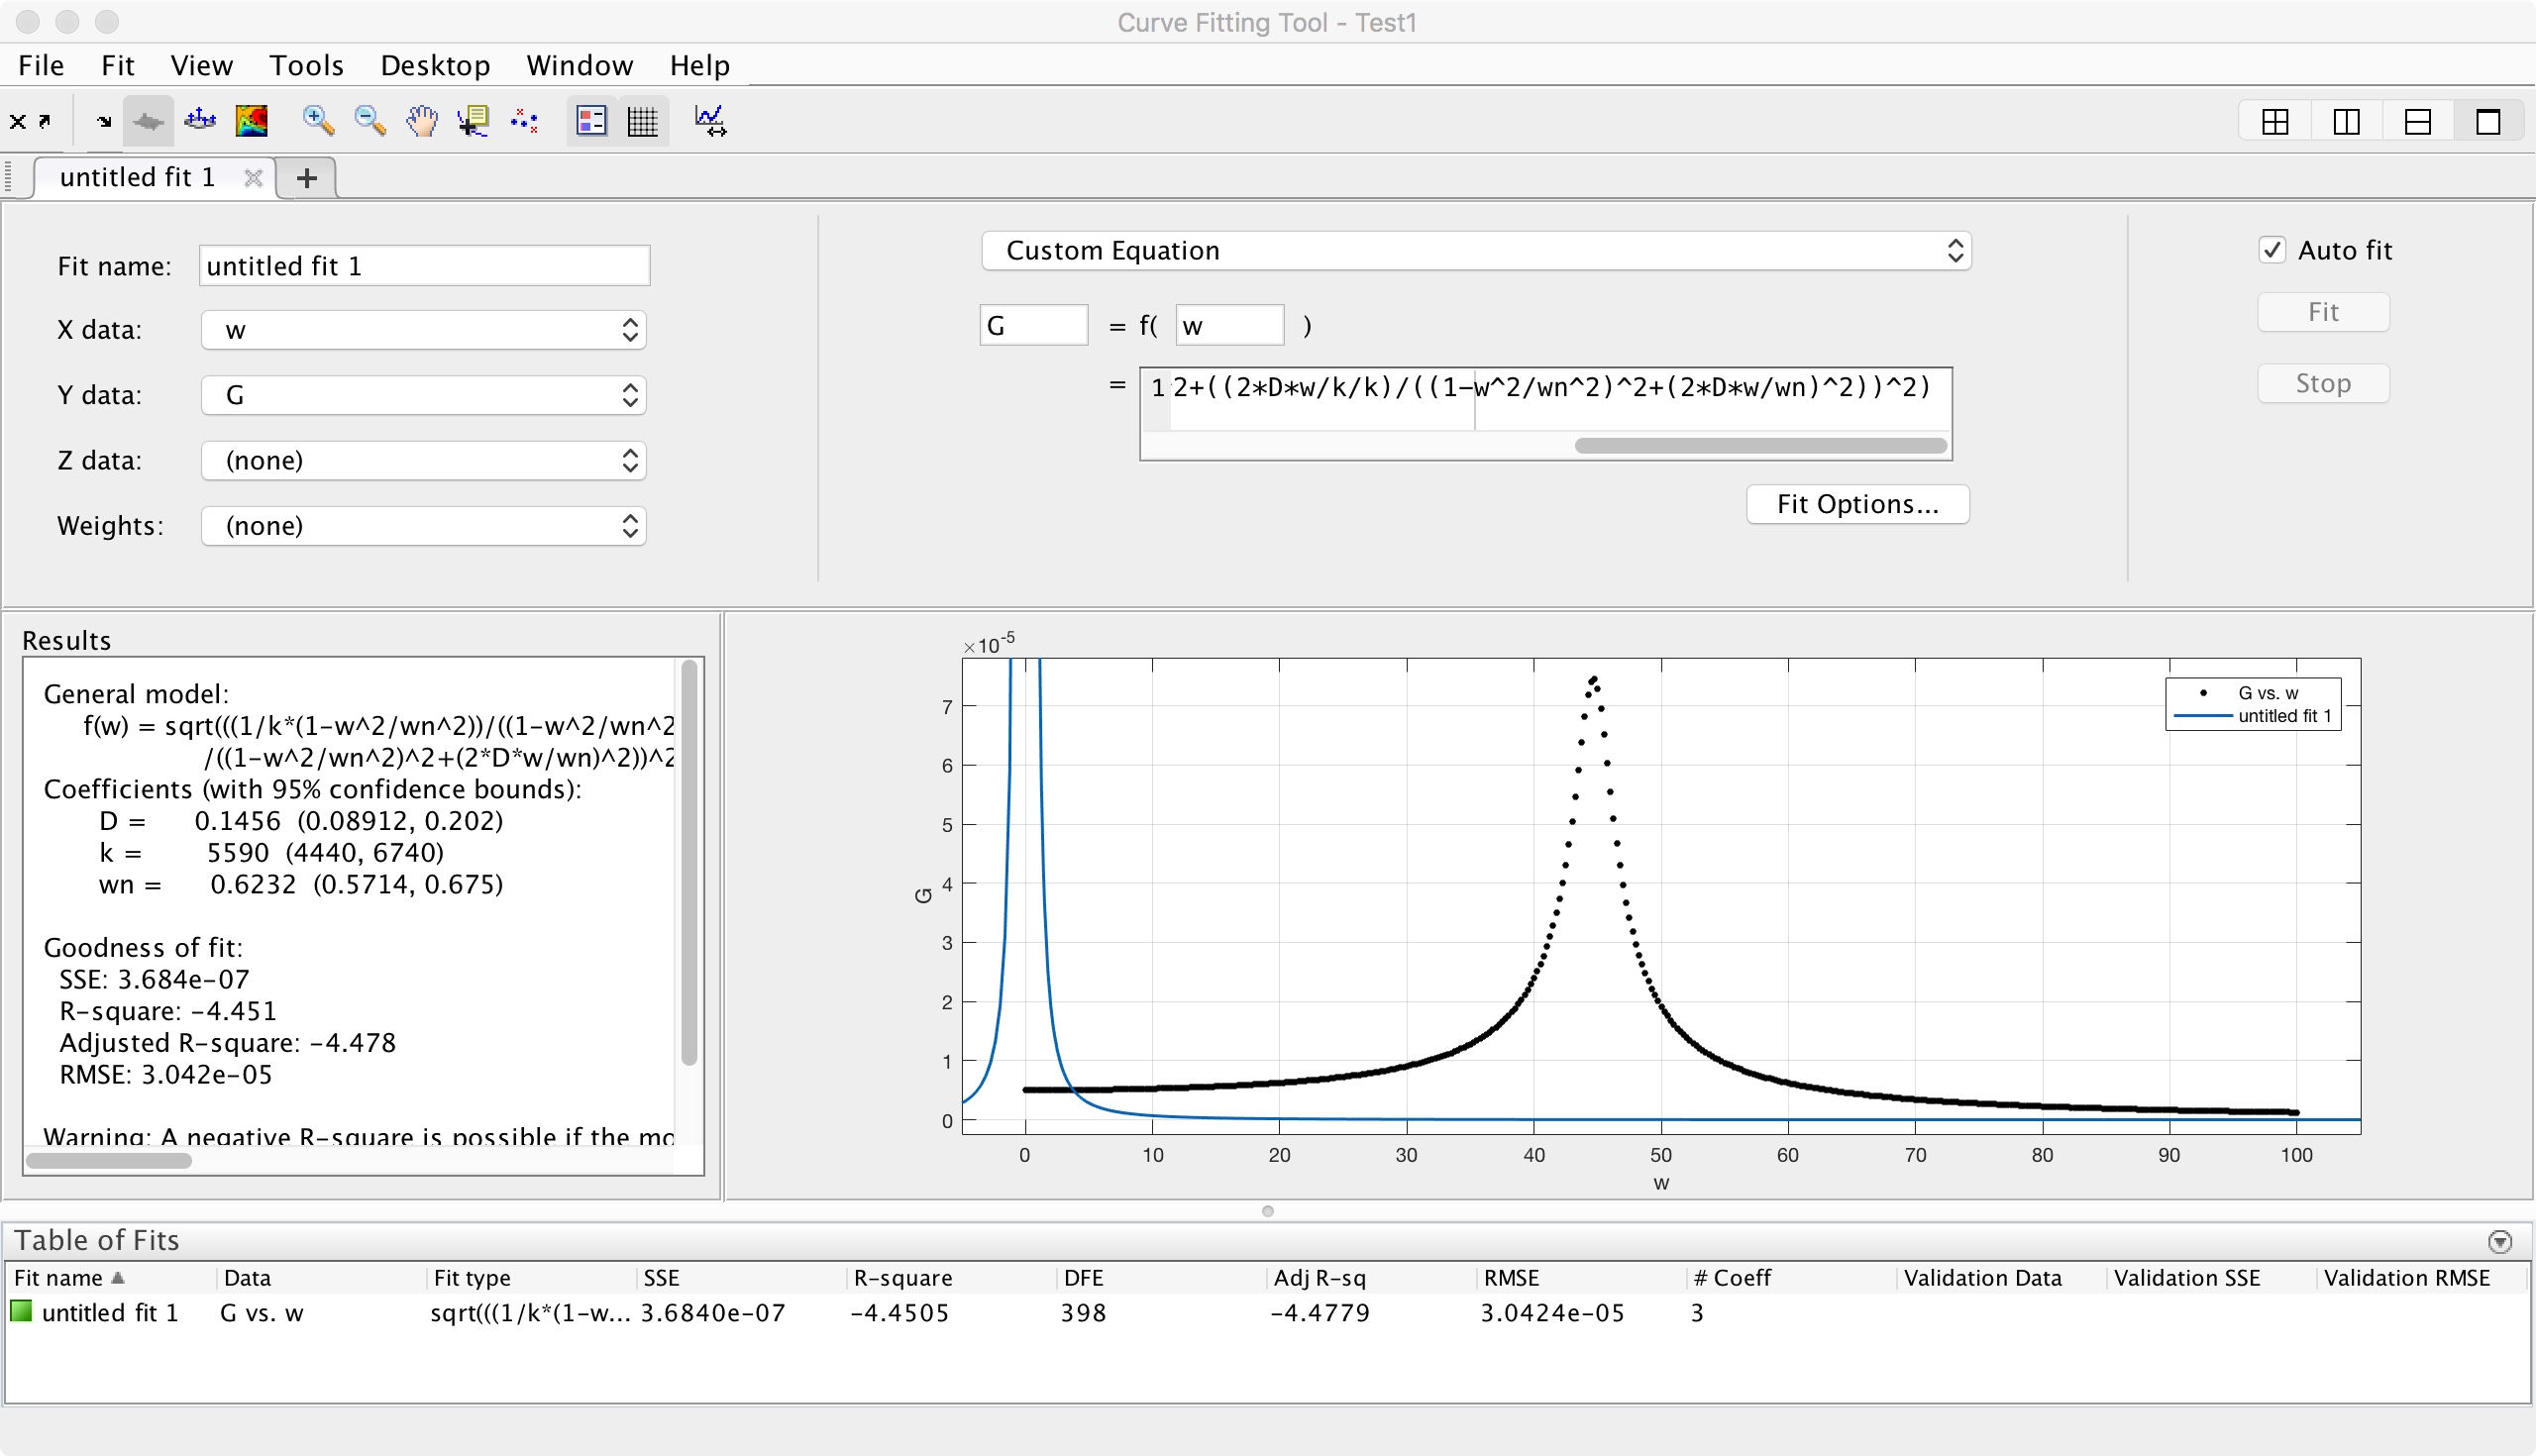
Task: Open the X data dropdown
Action: [x=423, y=330]
